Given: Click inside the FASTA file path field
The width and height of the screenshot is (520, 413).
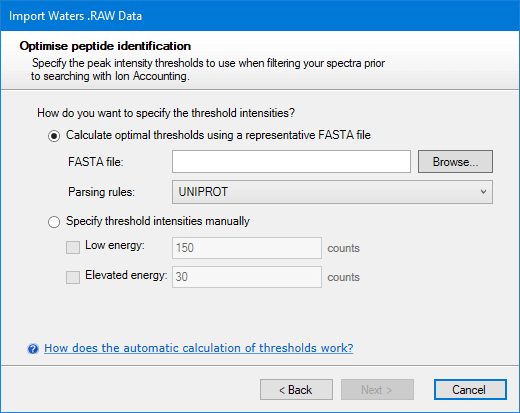Looking at the screenshot, I should point(291,162).
